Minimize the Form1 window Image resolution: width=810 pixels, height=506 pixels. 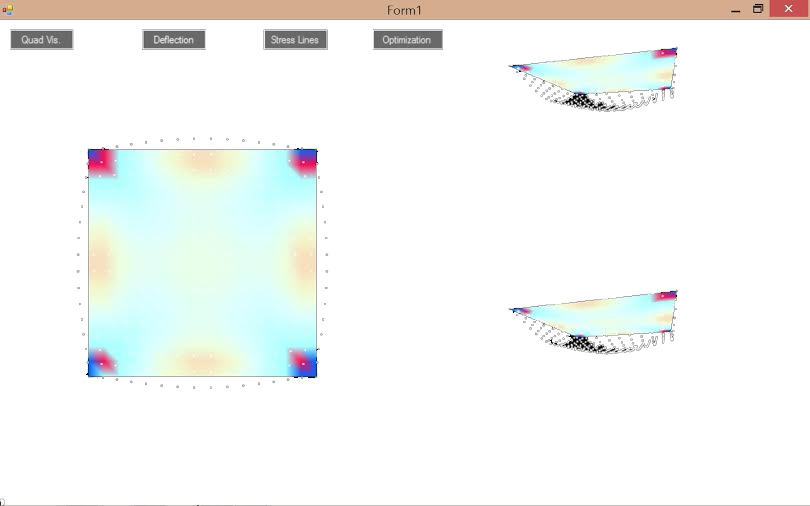pyautogui.click(x=735, y=9)
